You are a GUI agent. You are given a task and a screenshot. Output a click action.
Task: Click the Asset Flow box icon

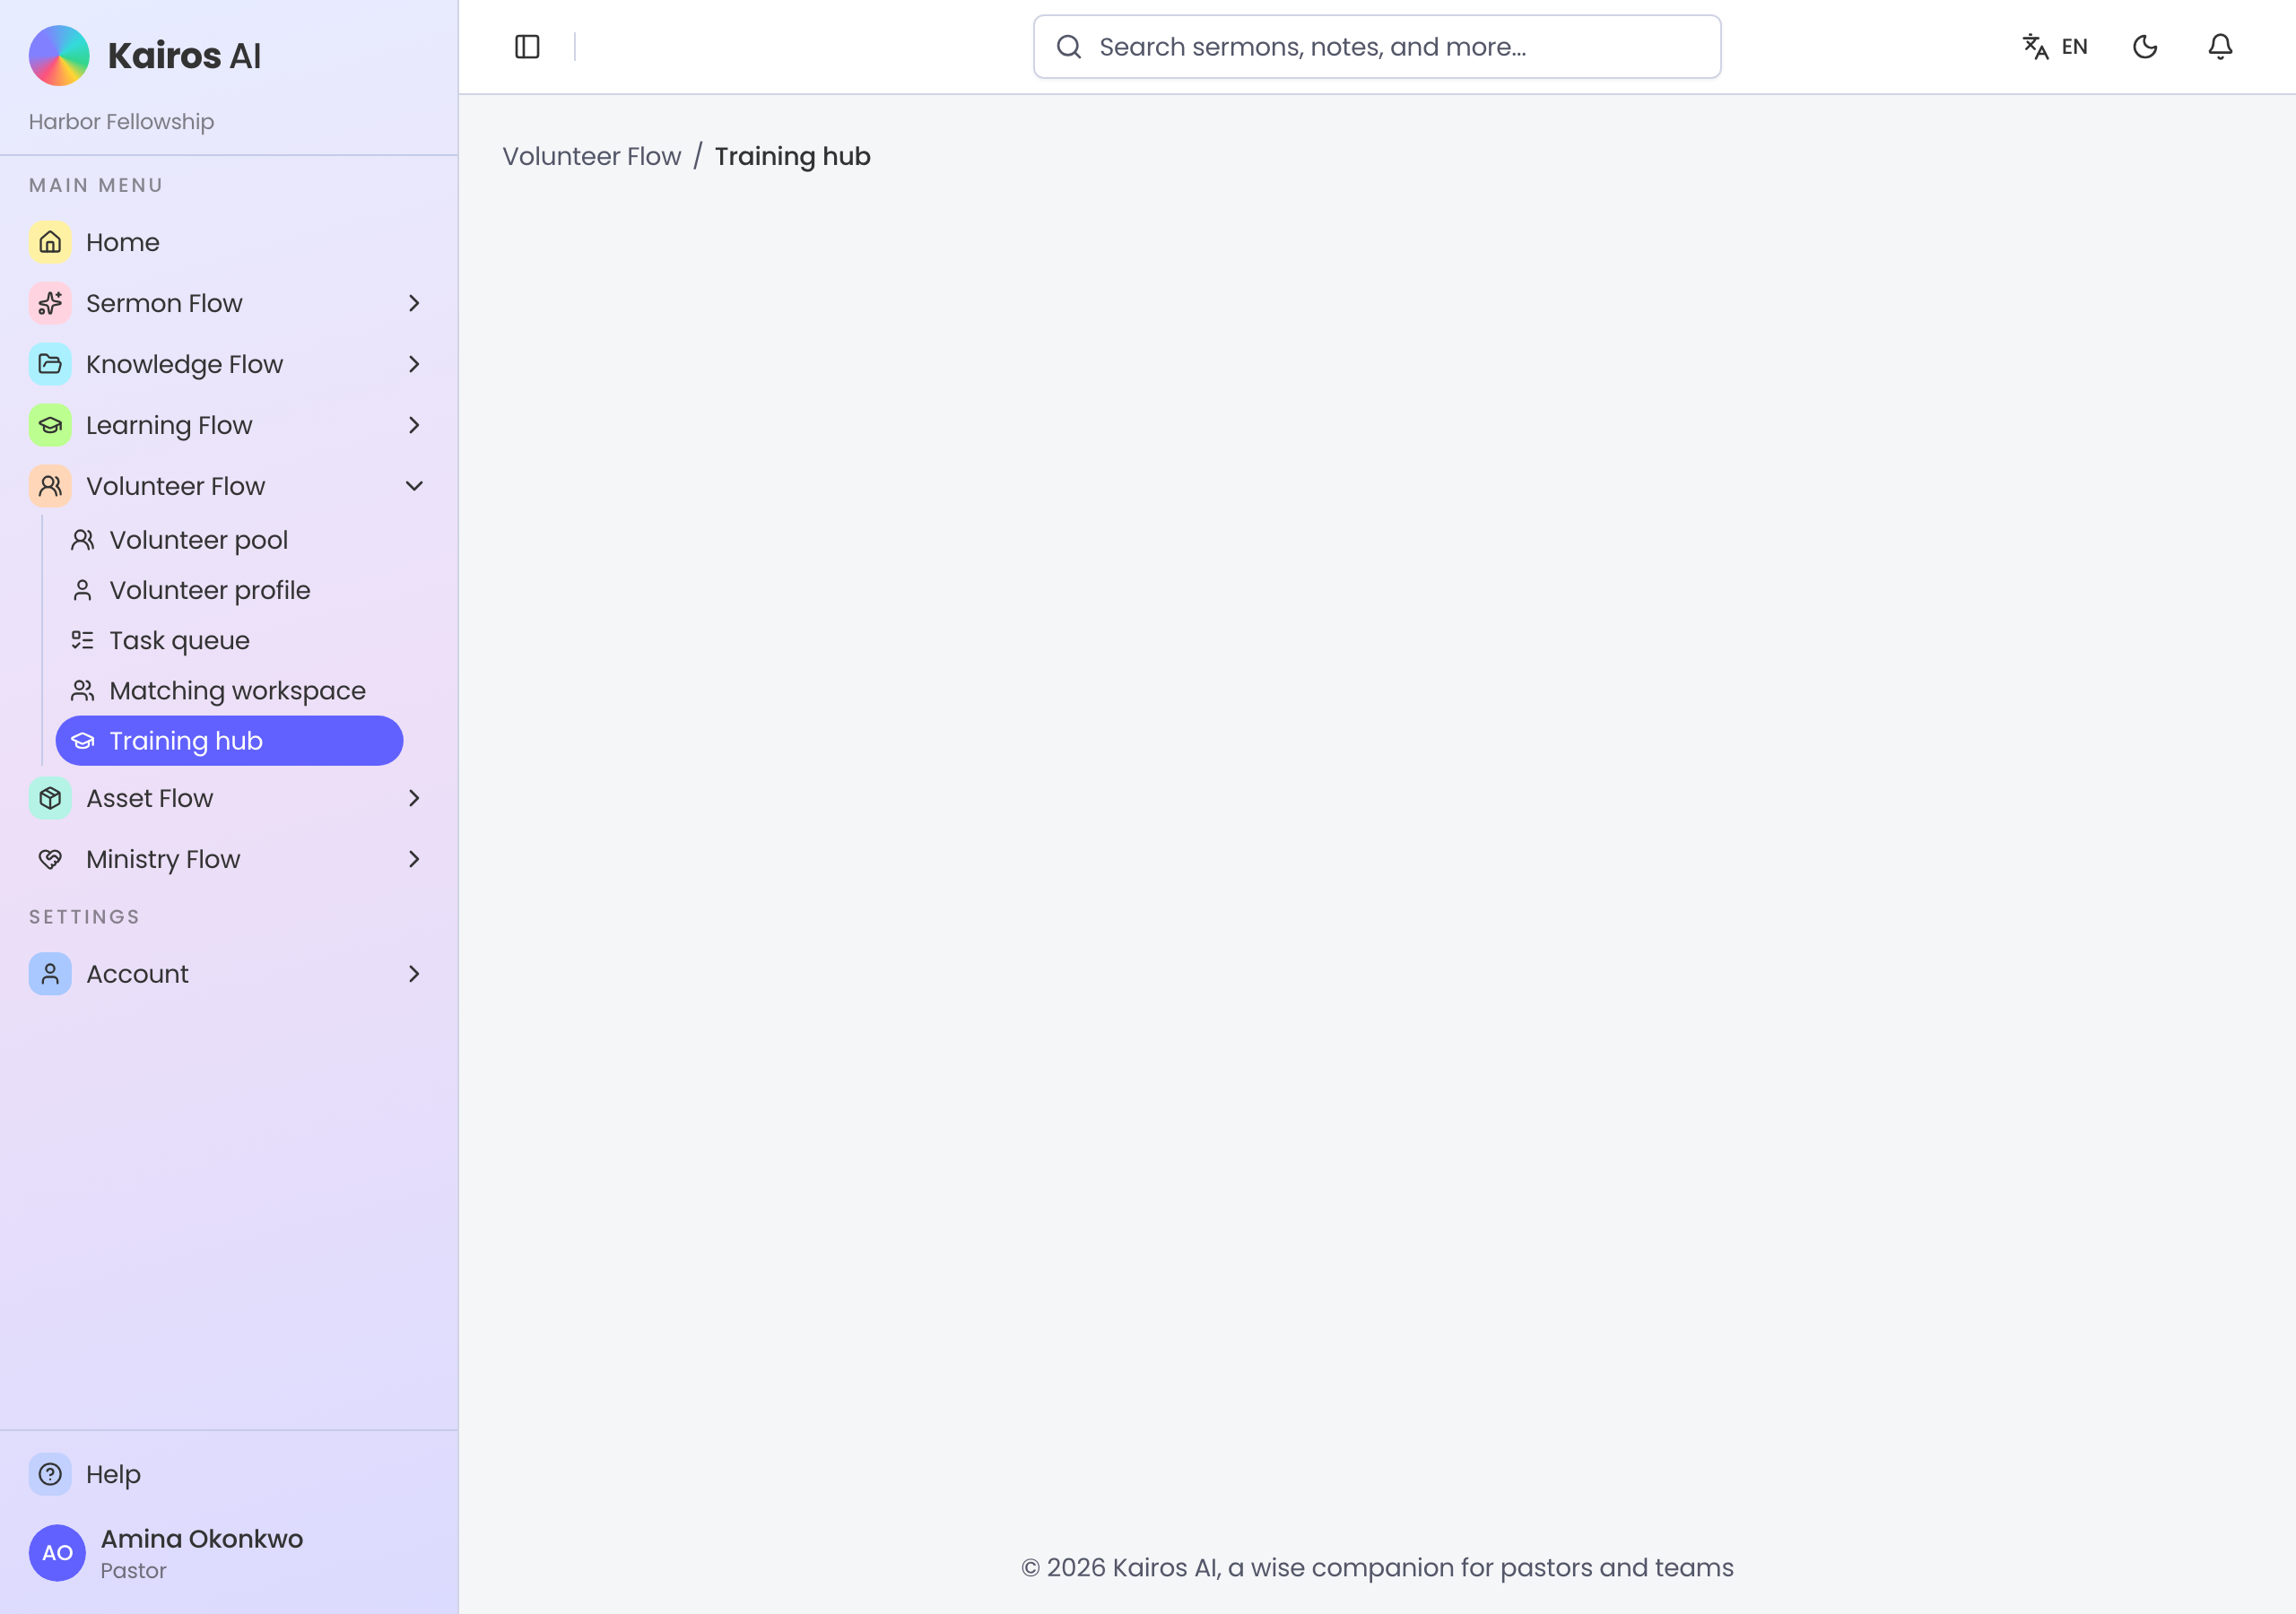[x=50, y=798]
